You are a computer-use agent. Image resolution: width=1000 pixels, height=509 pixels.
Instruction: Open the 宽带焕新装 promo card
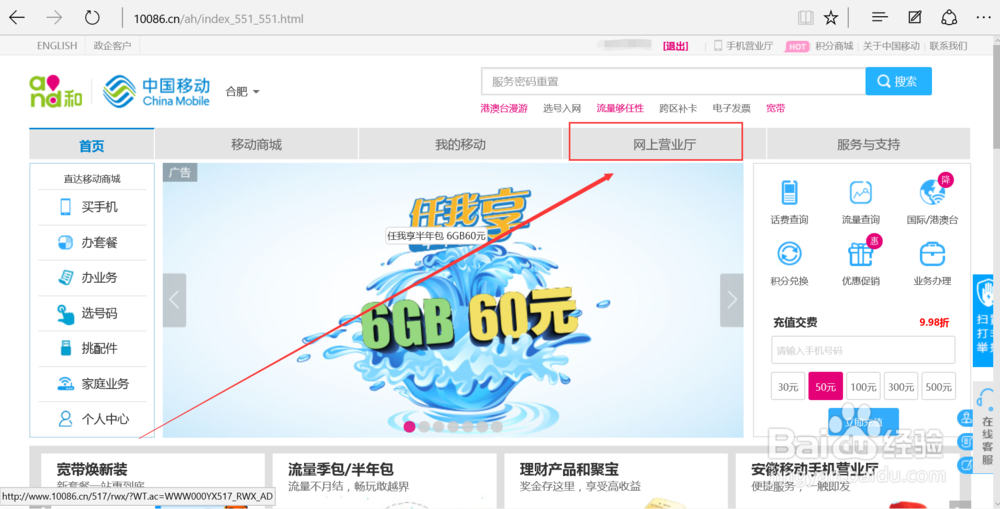153,481
